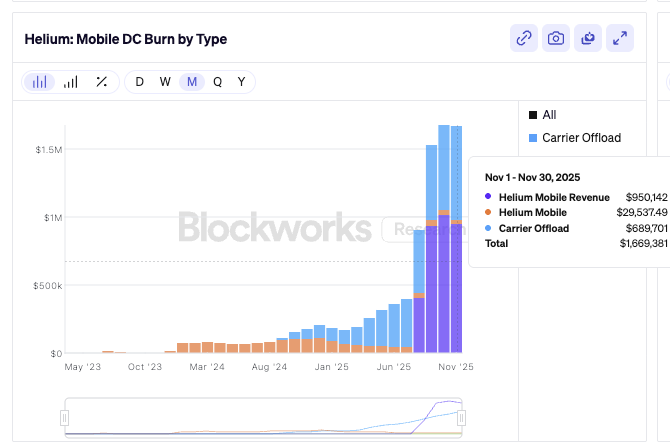Copy the chart link
The image size is (670, 448).
(524, 39)
